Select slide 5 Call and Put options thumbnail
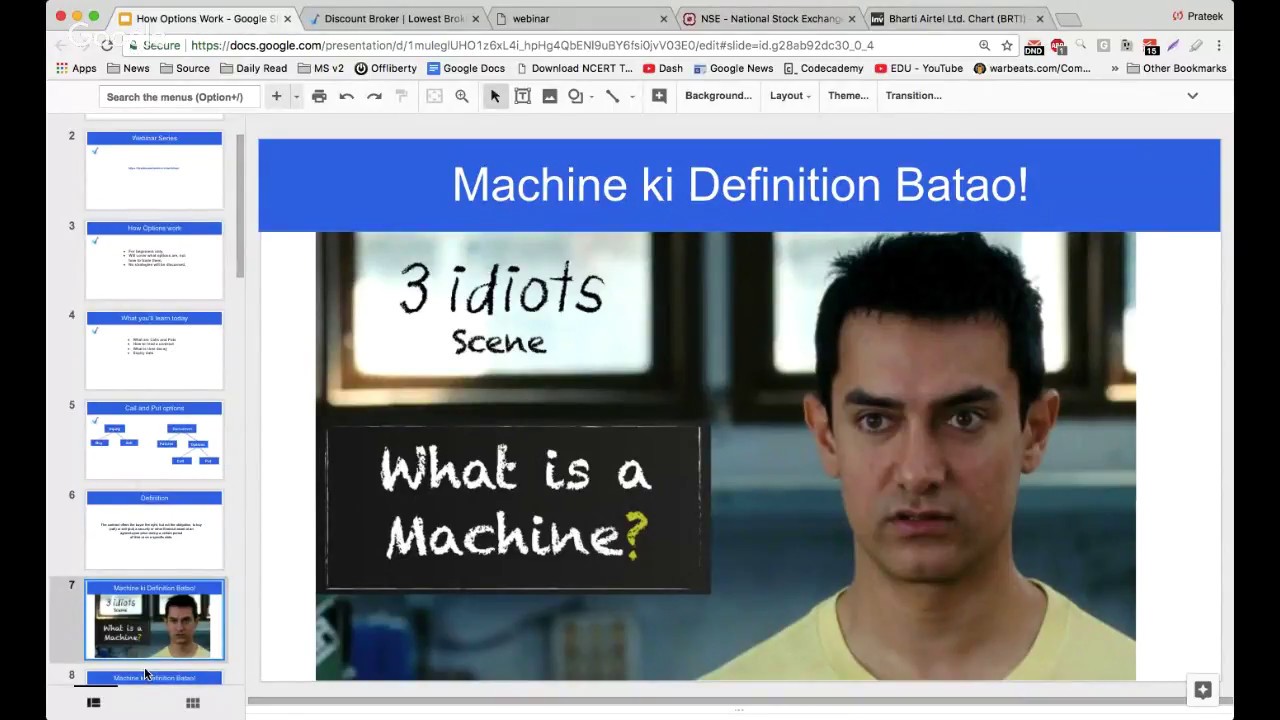1280x720 pixels. (x=154, y=440)
